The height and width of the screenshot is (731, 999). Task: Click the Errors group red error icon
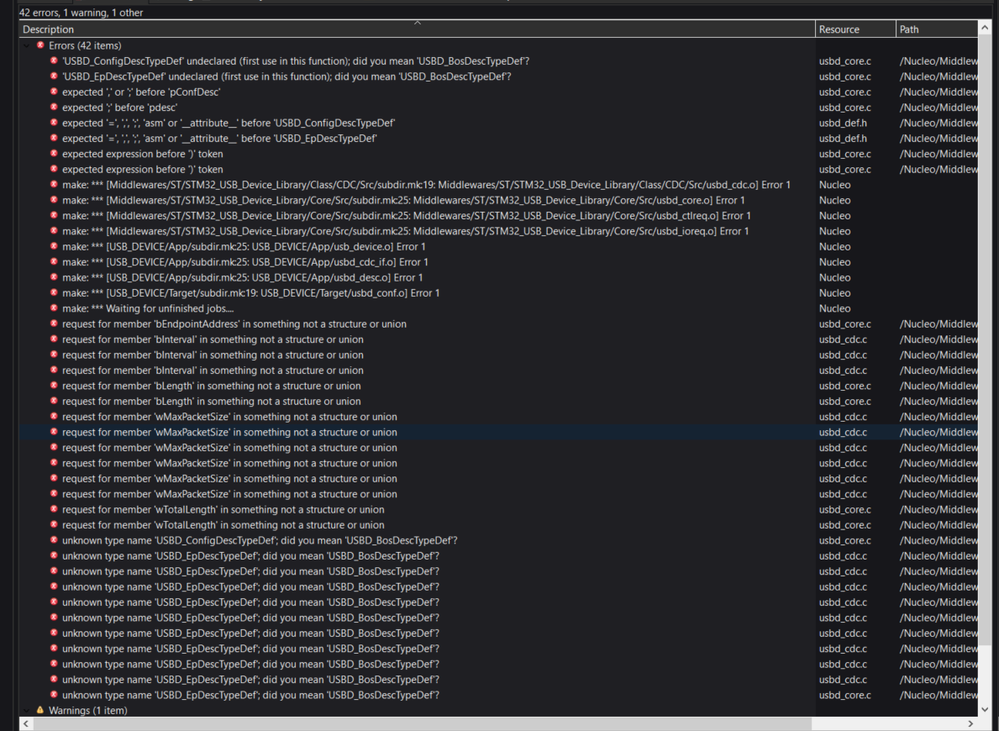click(x=41, y=45)
